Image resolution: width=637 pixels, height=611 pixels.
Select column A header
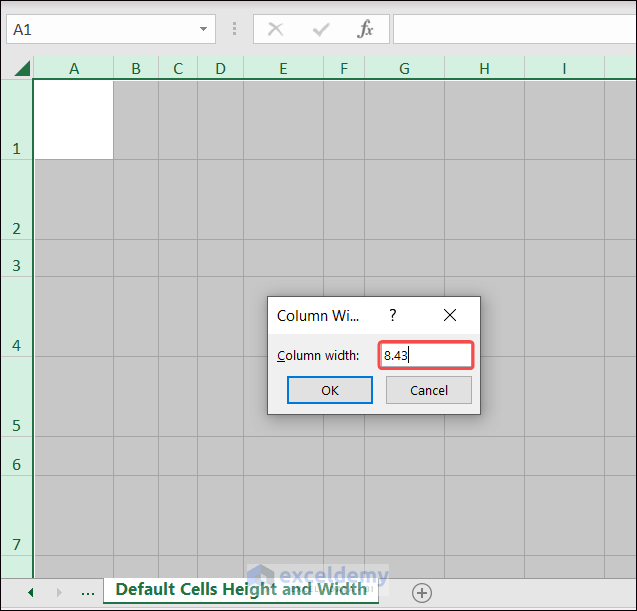point(74,68)
